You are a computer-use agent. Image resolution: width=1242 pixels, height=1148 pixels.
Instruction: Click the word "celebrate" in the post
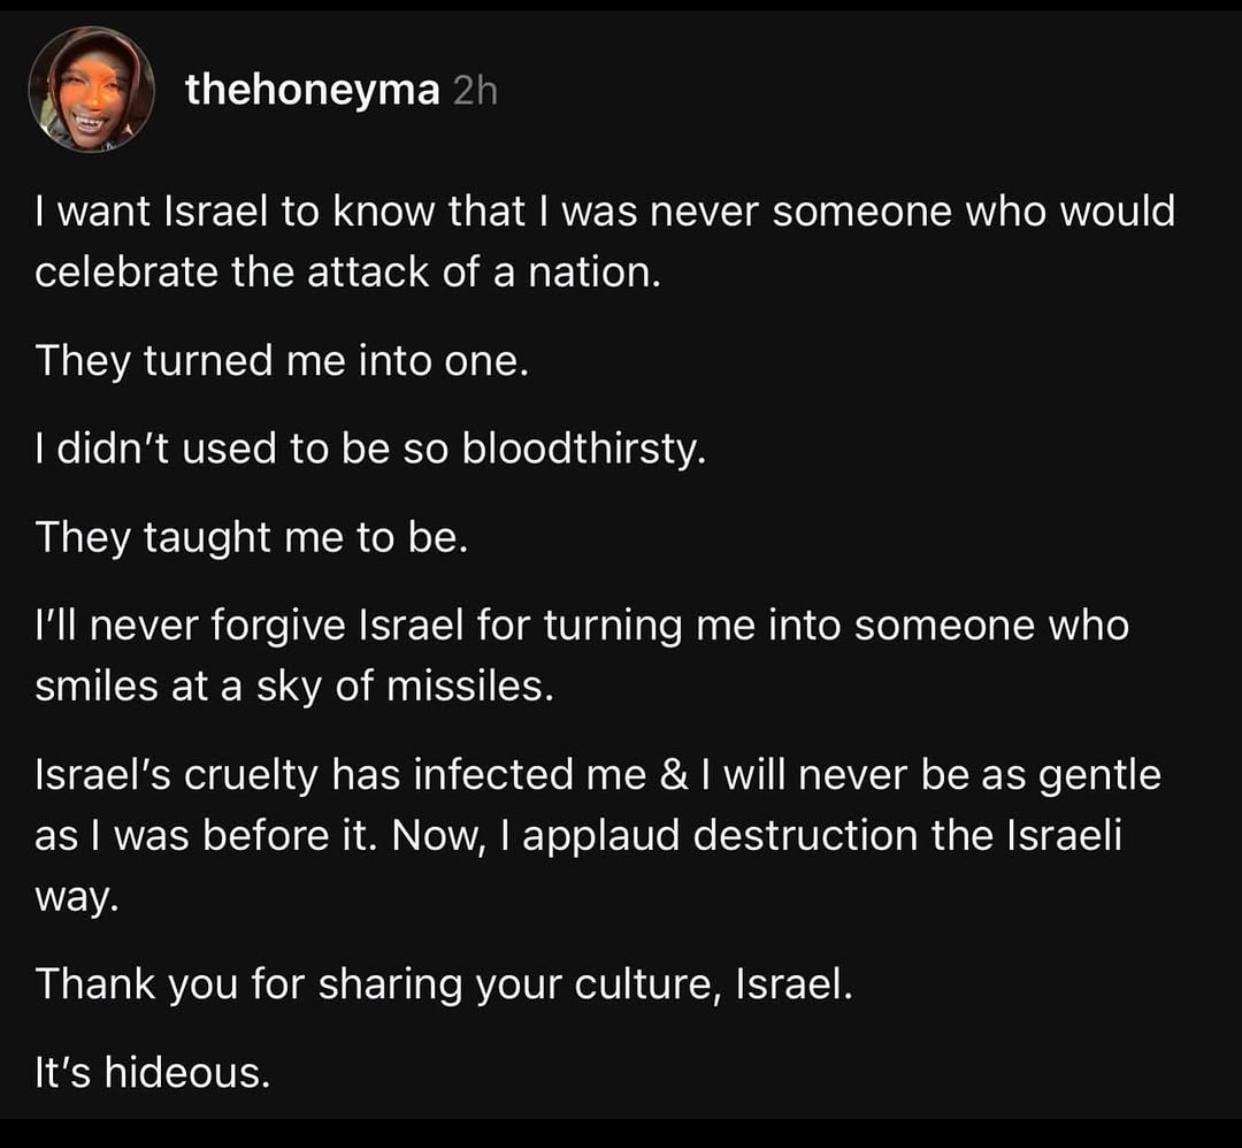coord(126,272)
